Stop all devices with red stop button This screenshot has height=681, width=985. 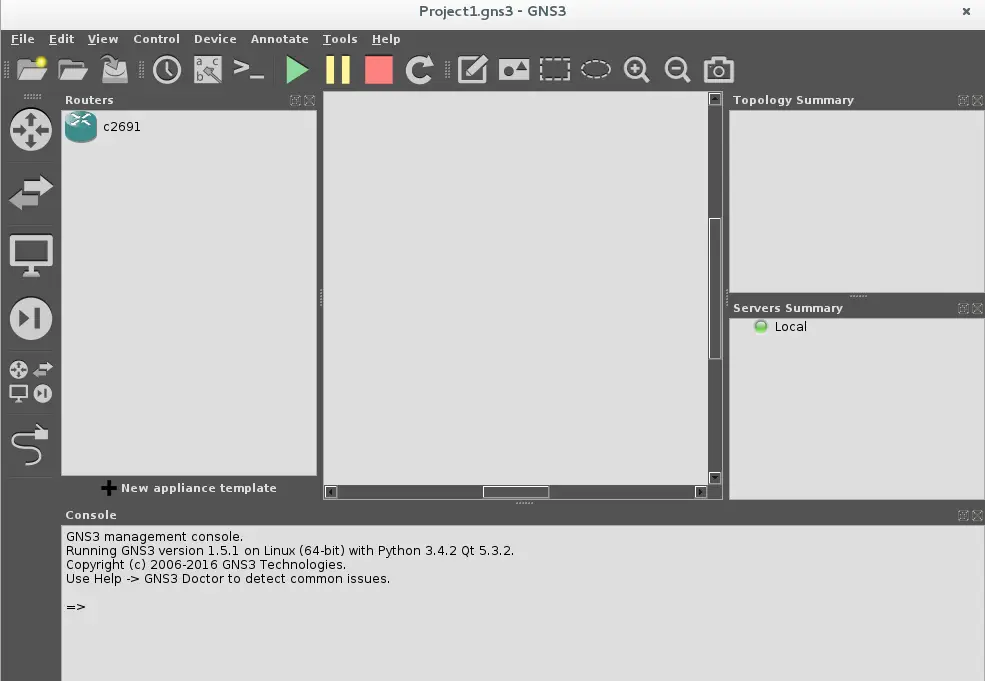tap(379, 70)
